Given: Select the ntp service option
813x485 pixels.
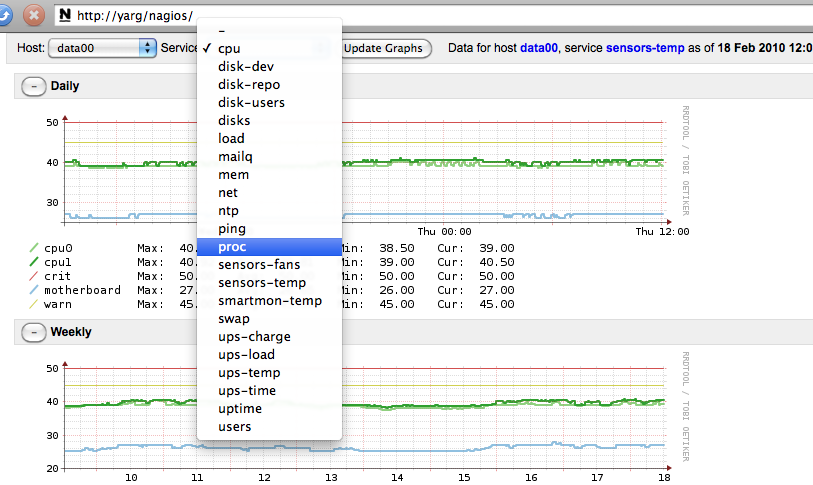Looking at the screenshot, I should [269, 211].
